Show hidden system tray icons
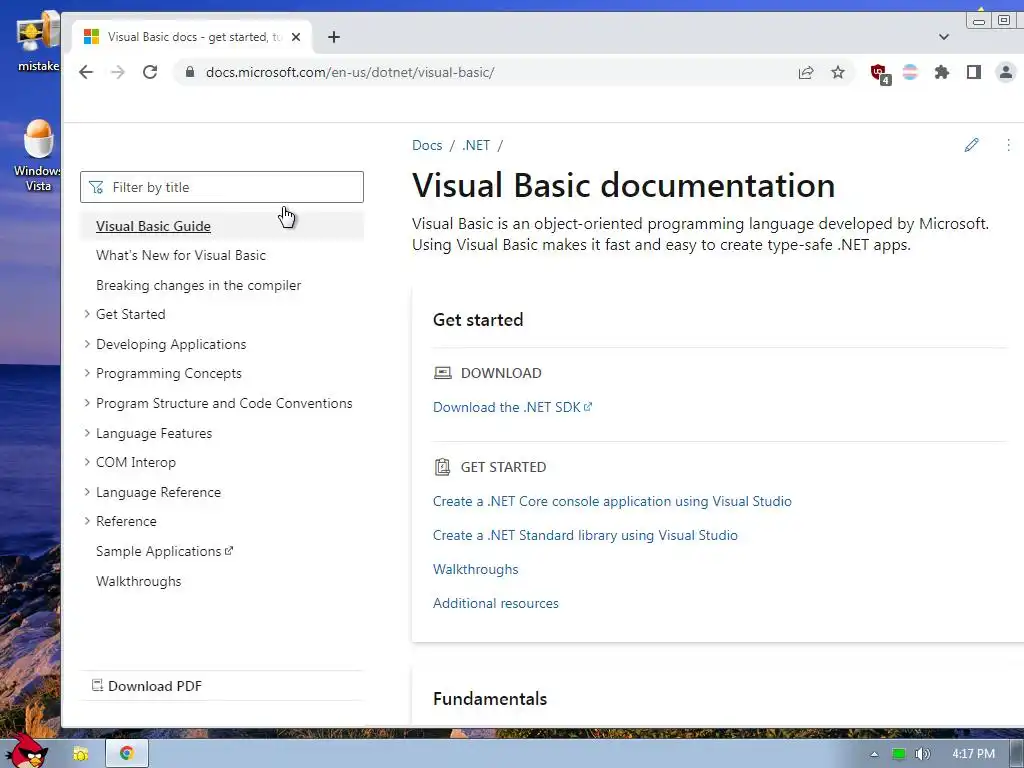The height and width of the screenshot is (768, 1024). 874,754
